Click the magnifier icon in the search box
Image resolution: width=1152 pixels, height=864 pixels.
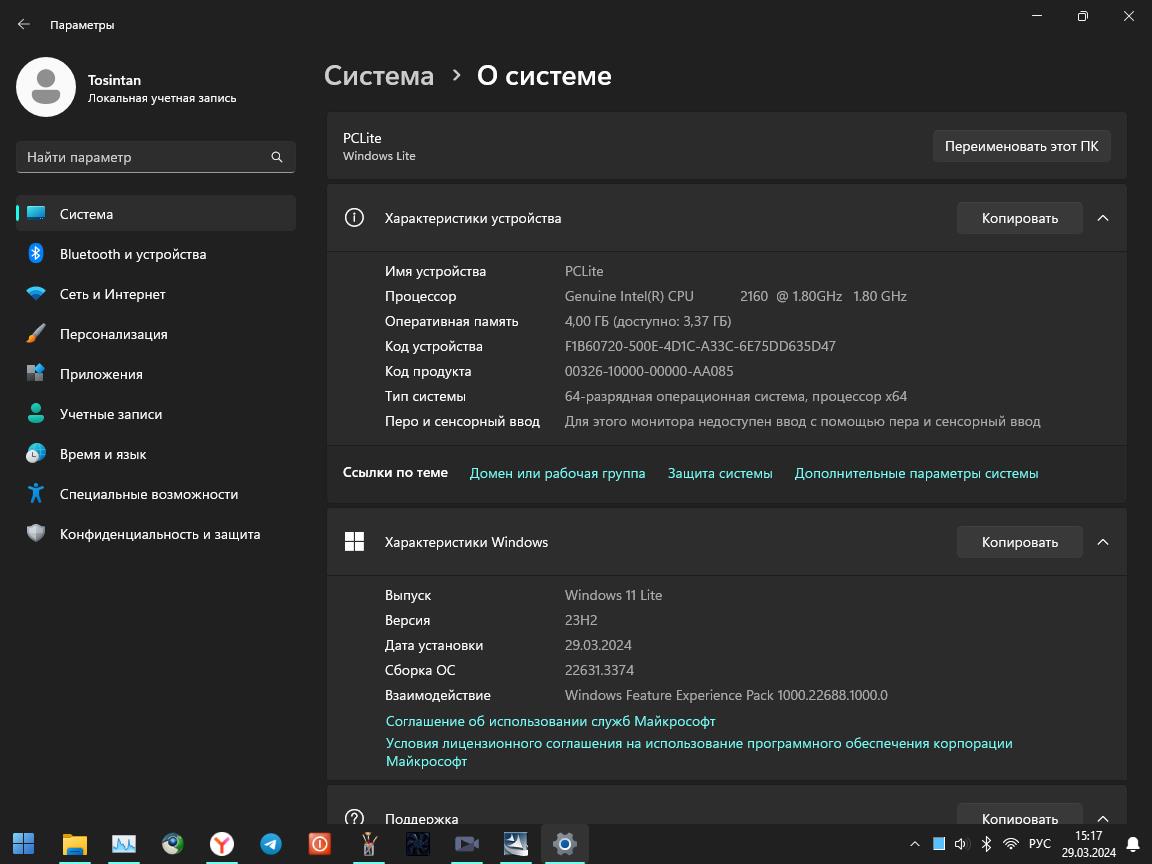277,156
